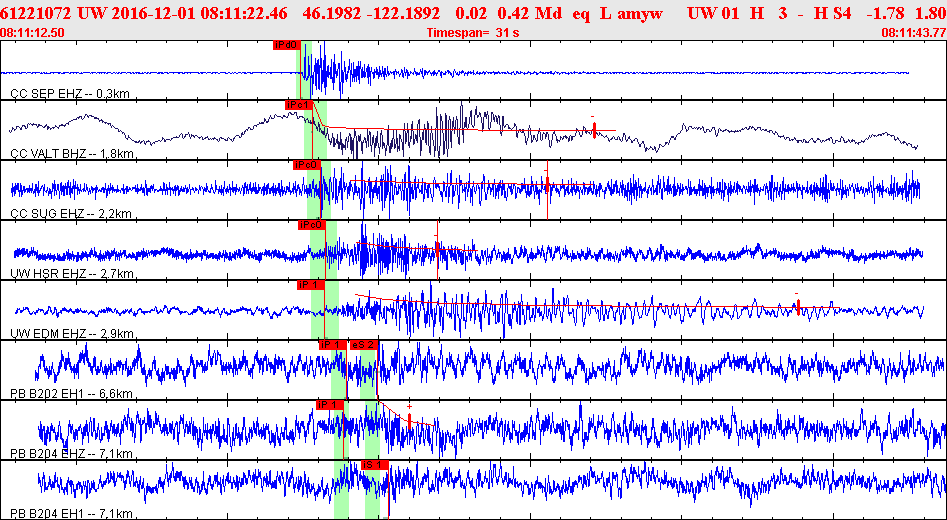Click the iP 1 pick flag on EDM trace

311,285
